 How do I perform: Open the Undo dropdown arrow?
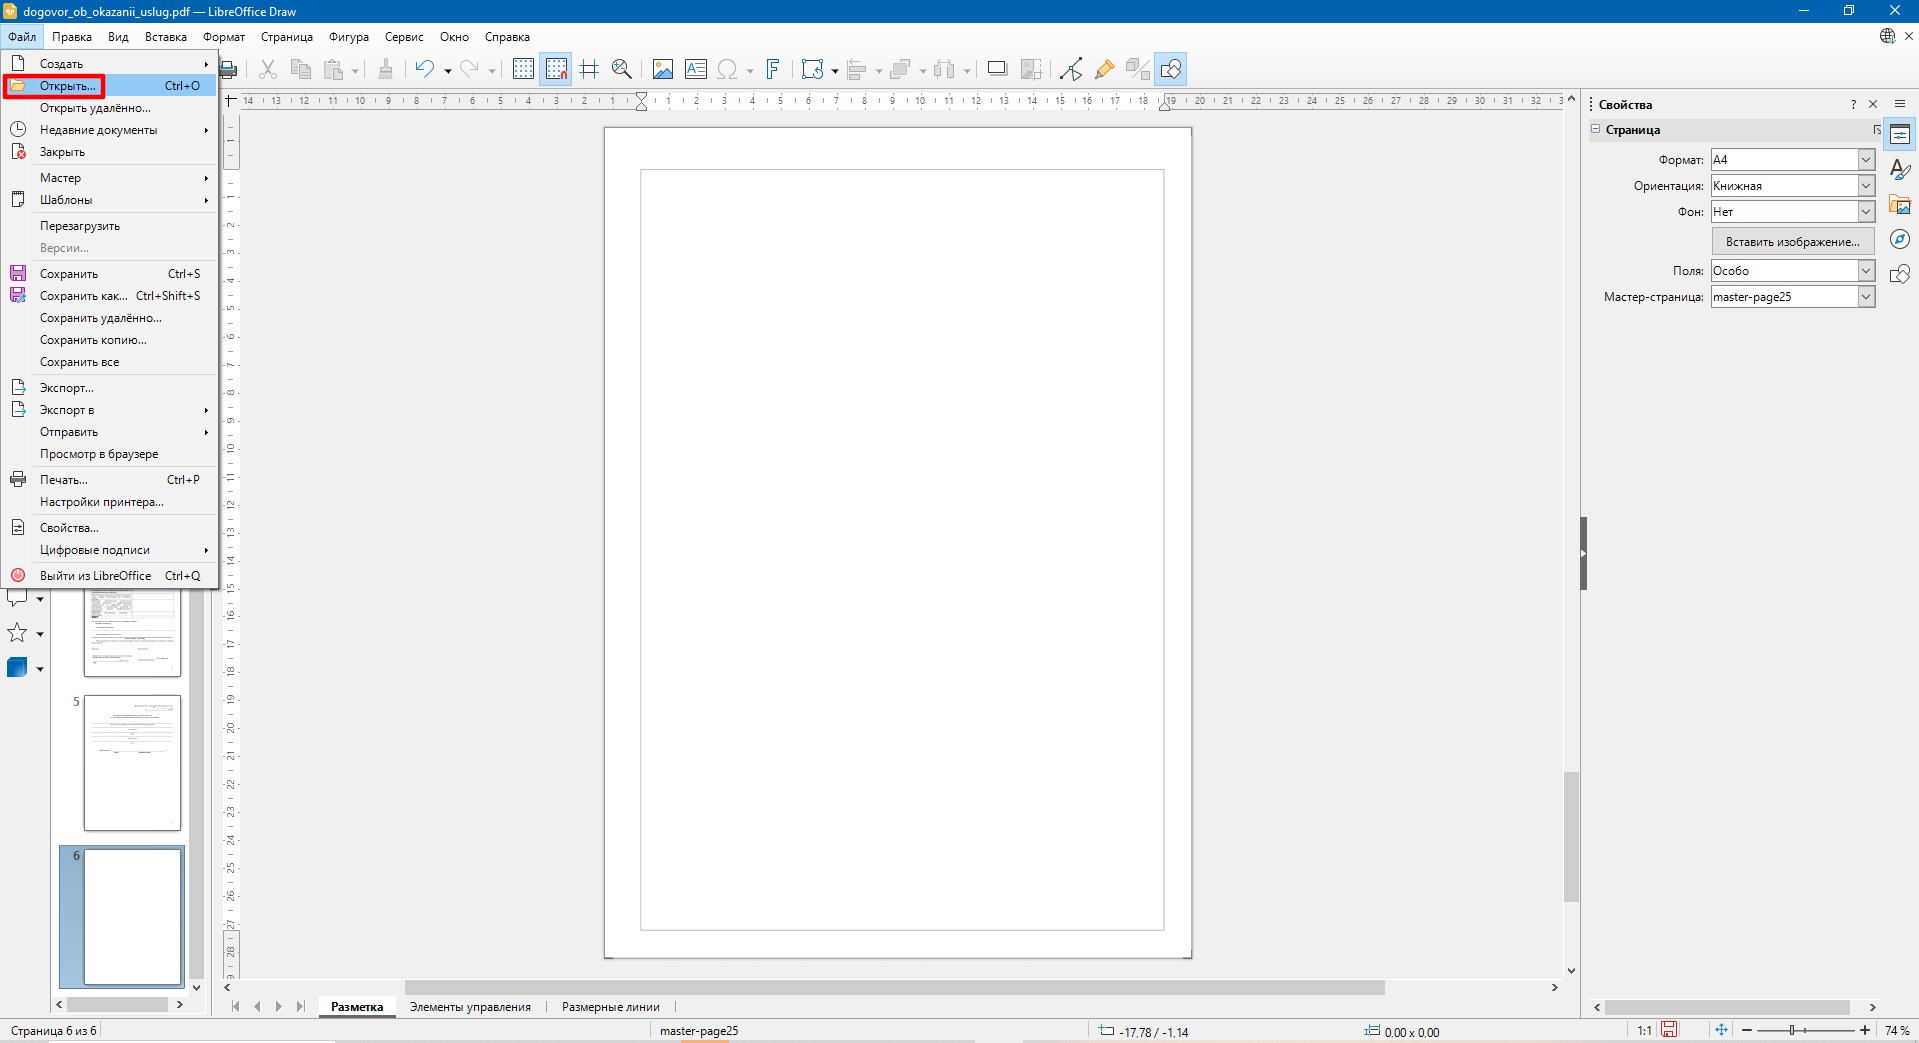coord(447,70)
